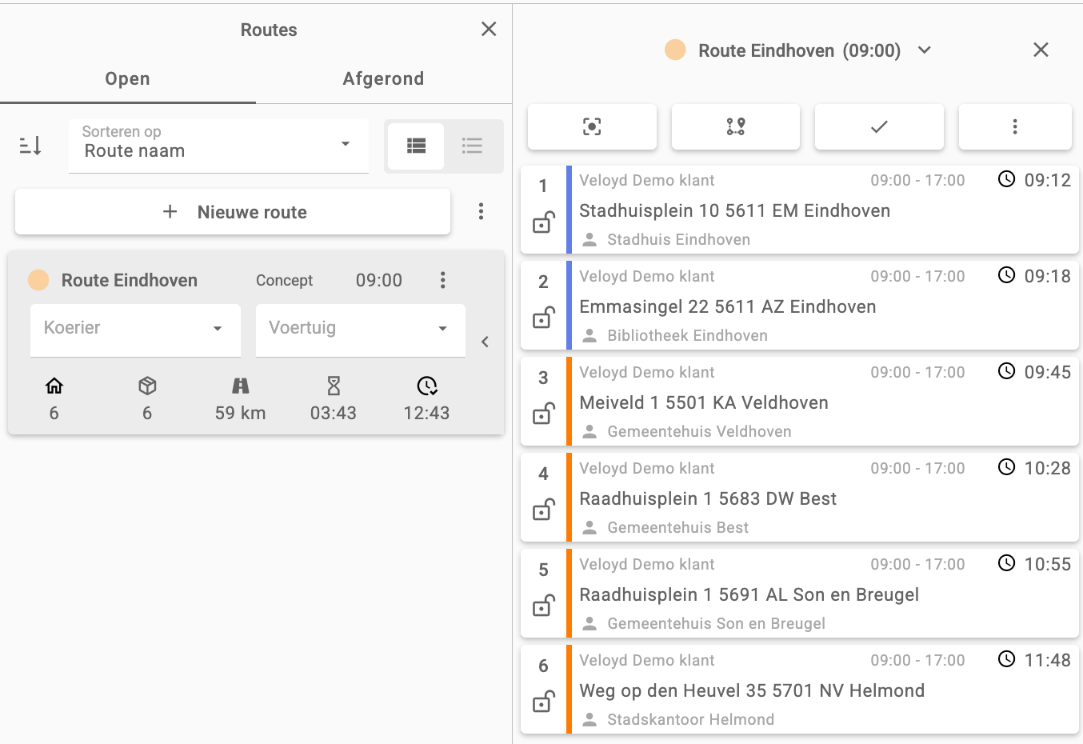1083x744 pixels.
Task: Toggle the lock on stop 3 Meiveld
Action: (544, 414)
